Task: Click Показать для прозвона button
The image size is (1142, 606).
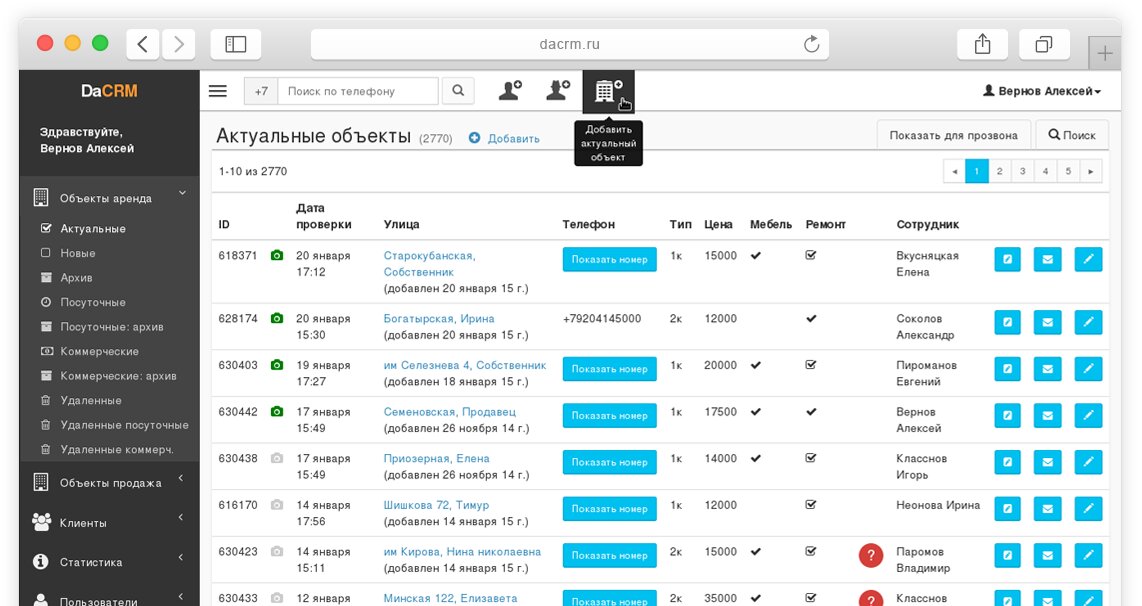Action: [953, 135]
